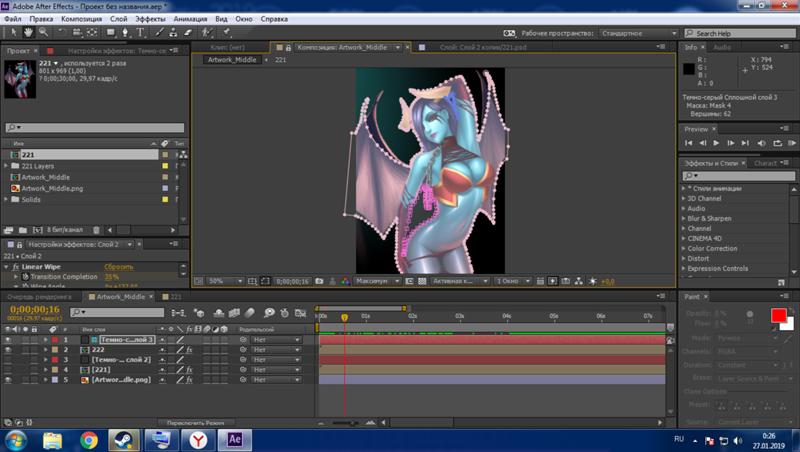Jump to first frame in Preview panel
Viewport: 800px width, 452px height.
(688, 143)
